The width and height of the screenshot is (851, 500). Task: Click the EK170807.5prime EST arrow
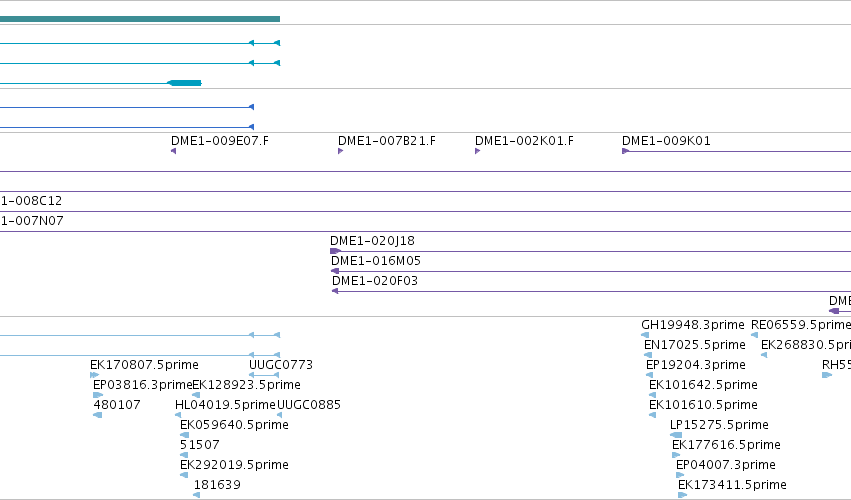pyautogui.click(x=95, y=375)
